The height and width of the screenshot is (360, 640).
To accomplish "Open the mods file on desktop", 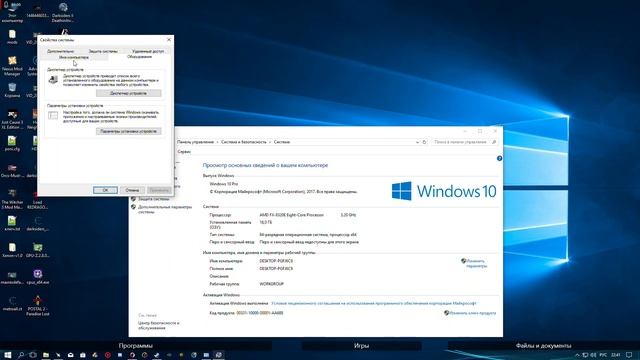I will click(12, 37).
